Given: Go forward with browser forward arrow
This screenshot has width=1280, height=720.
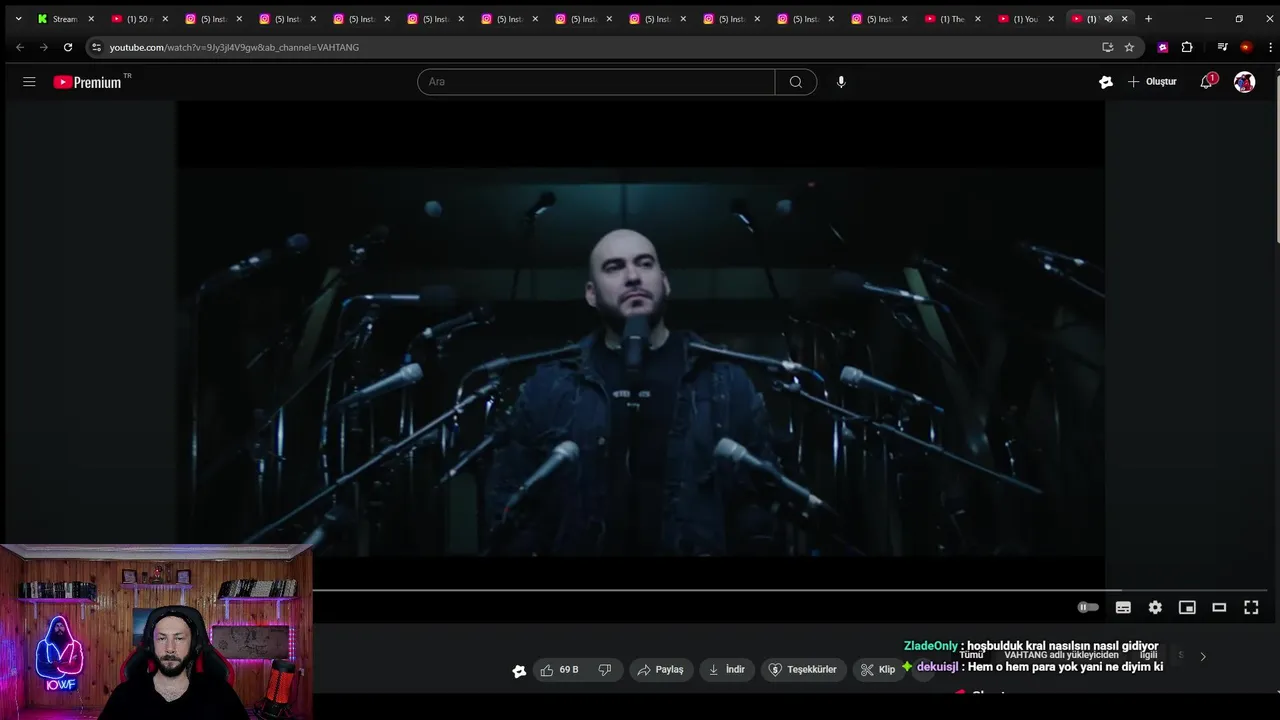Looking at the screenshot, I should pos(44,47).
